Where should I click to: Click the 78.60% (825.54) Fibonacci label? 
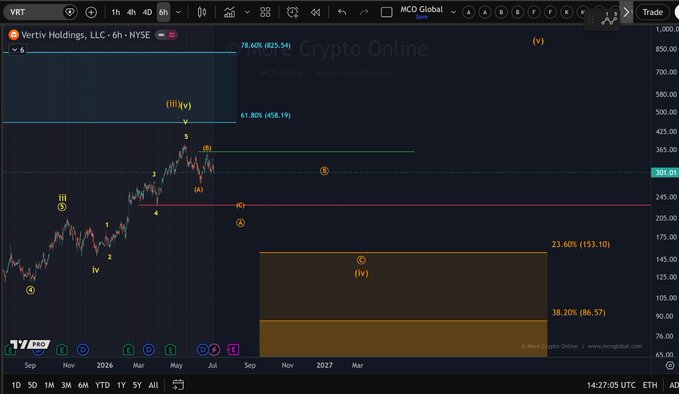pyautogui.click(x=265, y=45)
